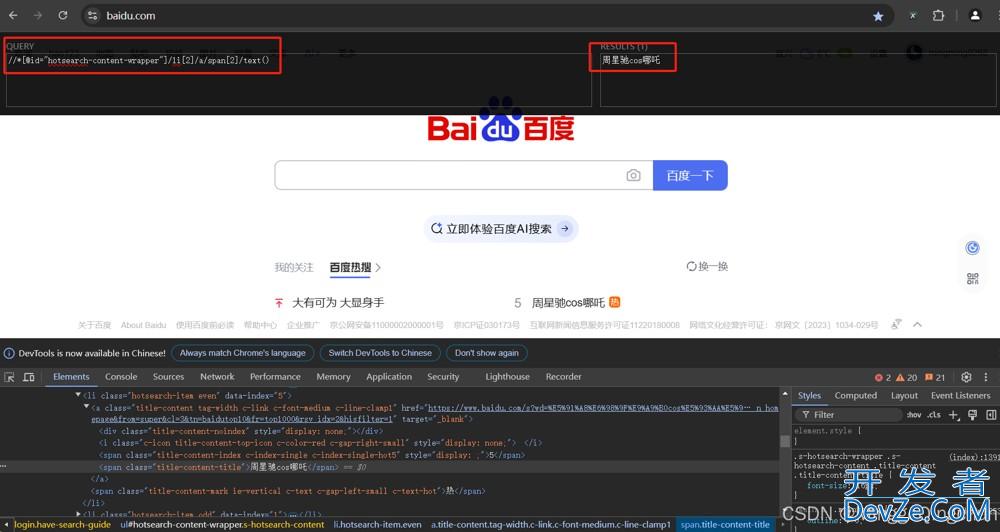The width and height of the screenshot is (1000, 532).
Task: Add a new style rule with plus icon
Action: (x=953, y=415)
